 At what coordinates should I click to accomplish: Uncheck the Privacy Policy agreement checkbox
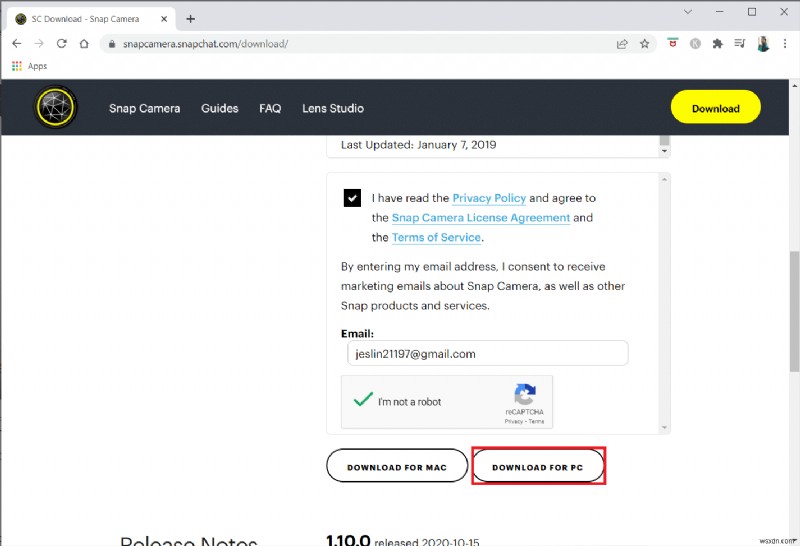coord(352,198)
